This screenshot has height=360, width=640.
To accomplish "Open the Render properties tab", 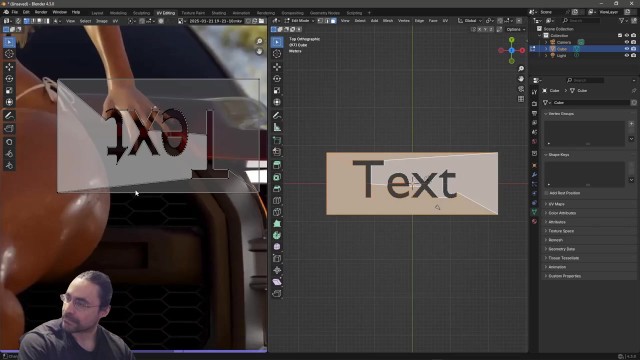I will point(534,104).
